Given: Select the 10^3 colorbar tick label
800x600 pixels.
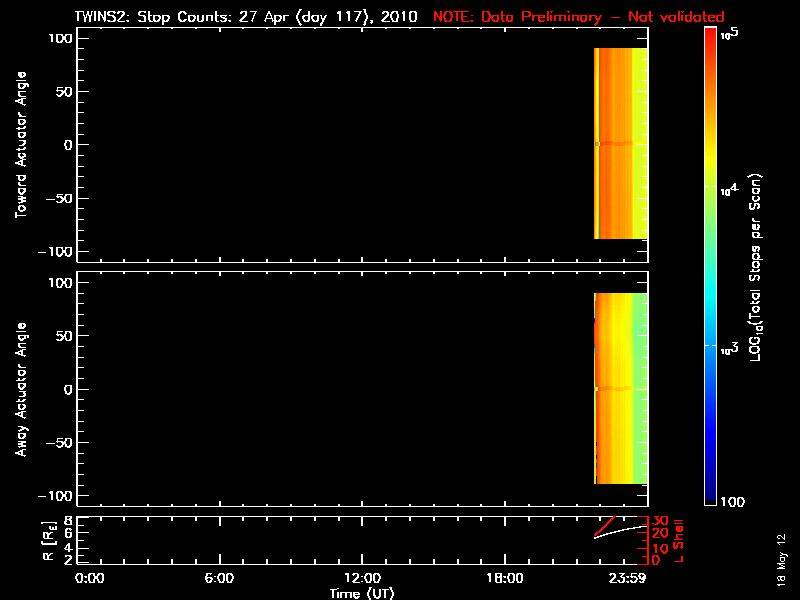Looking at the screenshot, I should click(730, 349).
